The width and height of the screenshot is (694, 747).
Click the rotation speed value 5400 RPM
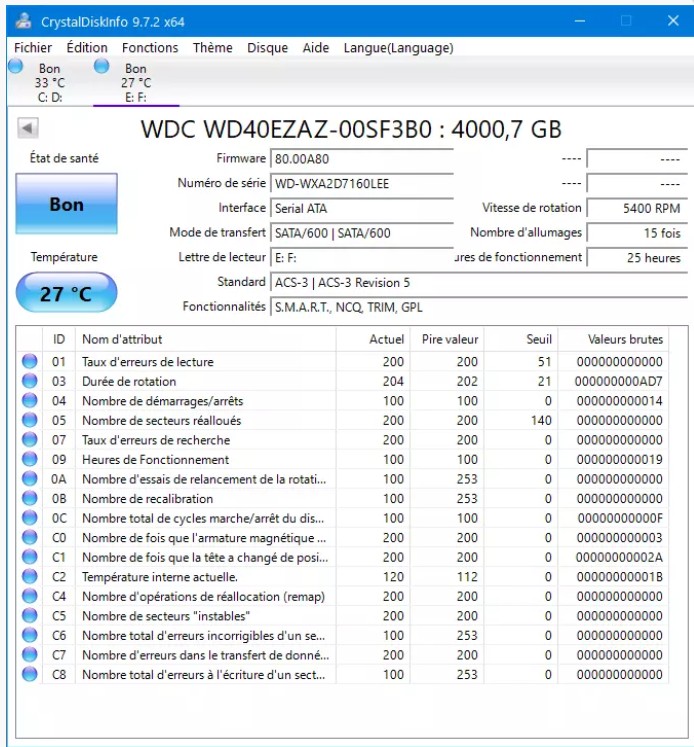tap(637, 208)
